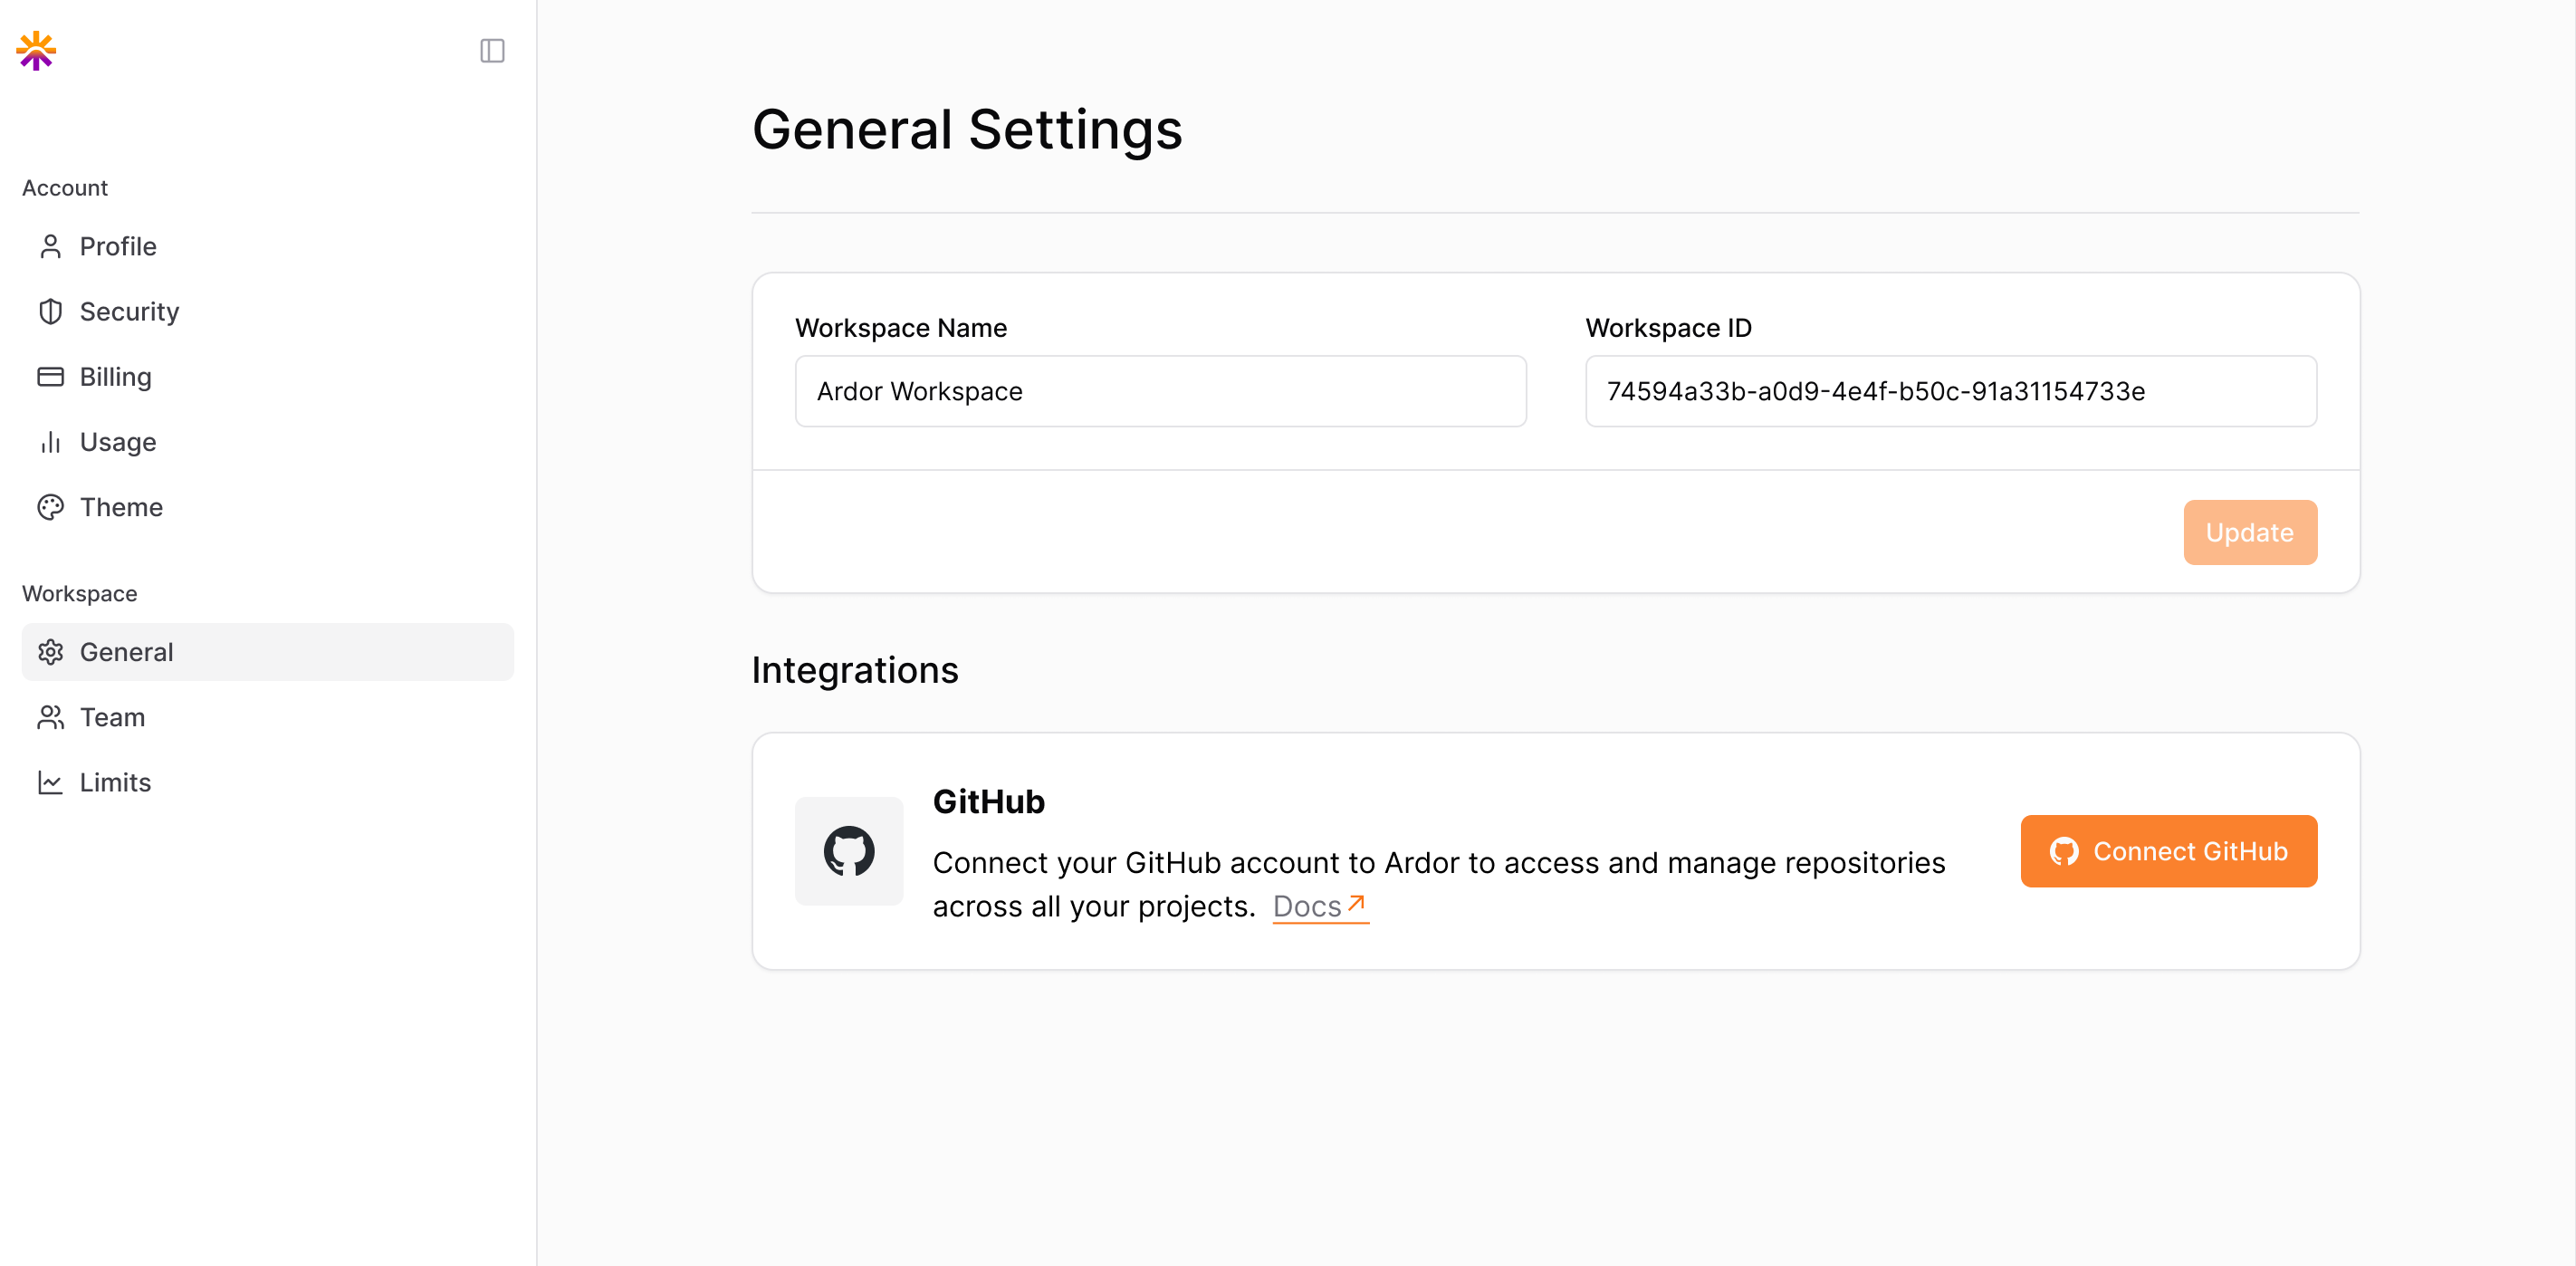2576x1266 pixels.
Task: Click the Usage bar-chart icon
Action: tap(51, 442)
